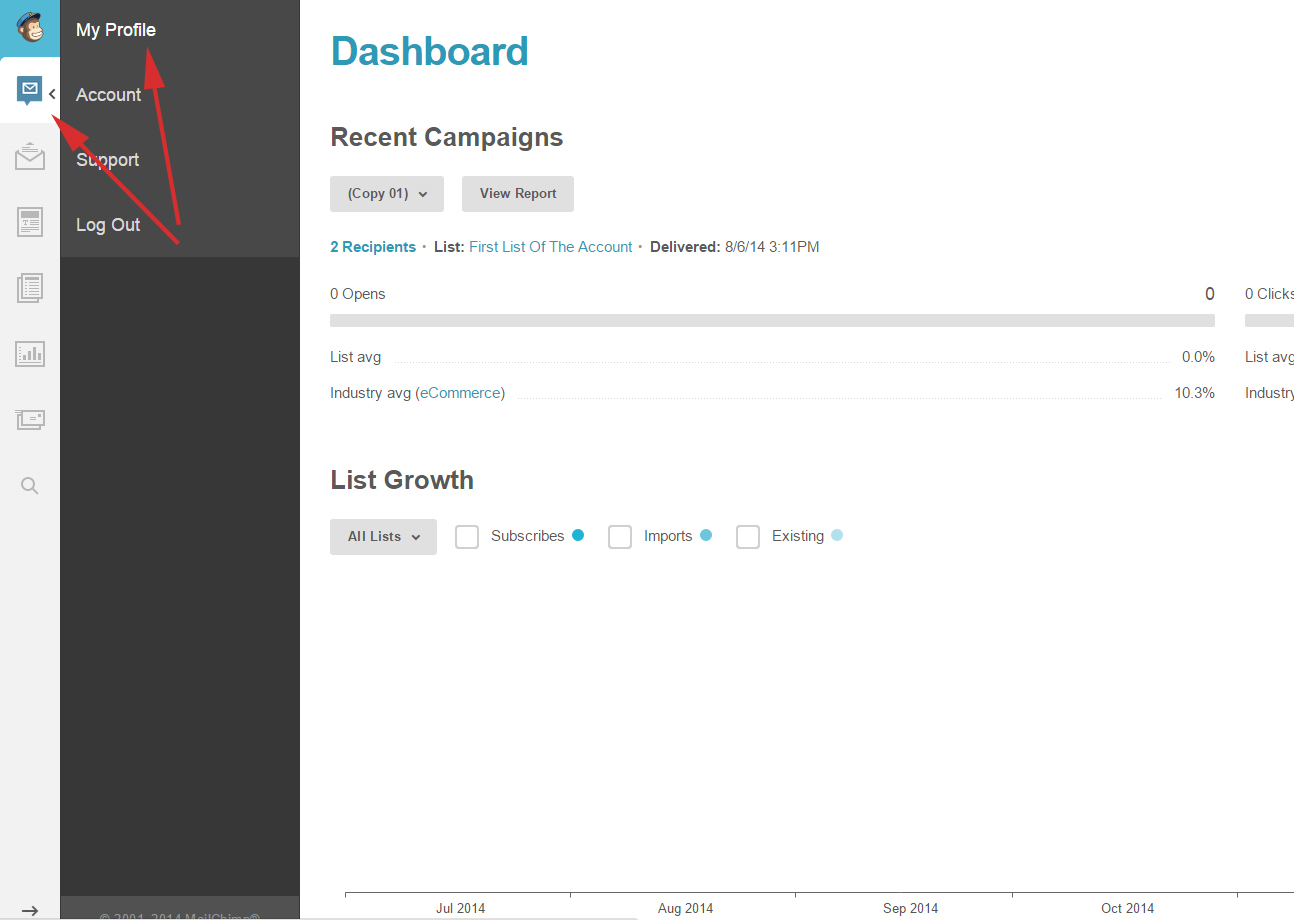
Task: Click the Jul 2014 axis label
Action: pyautogui.click(x=460, y=908)
